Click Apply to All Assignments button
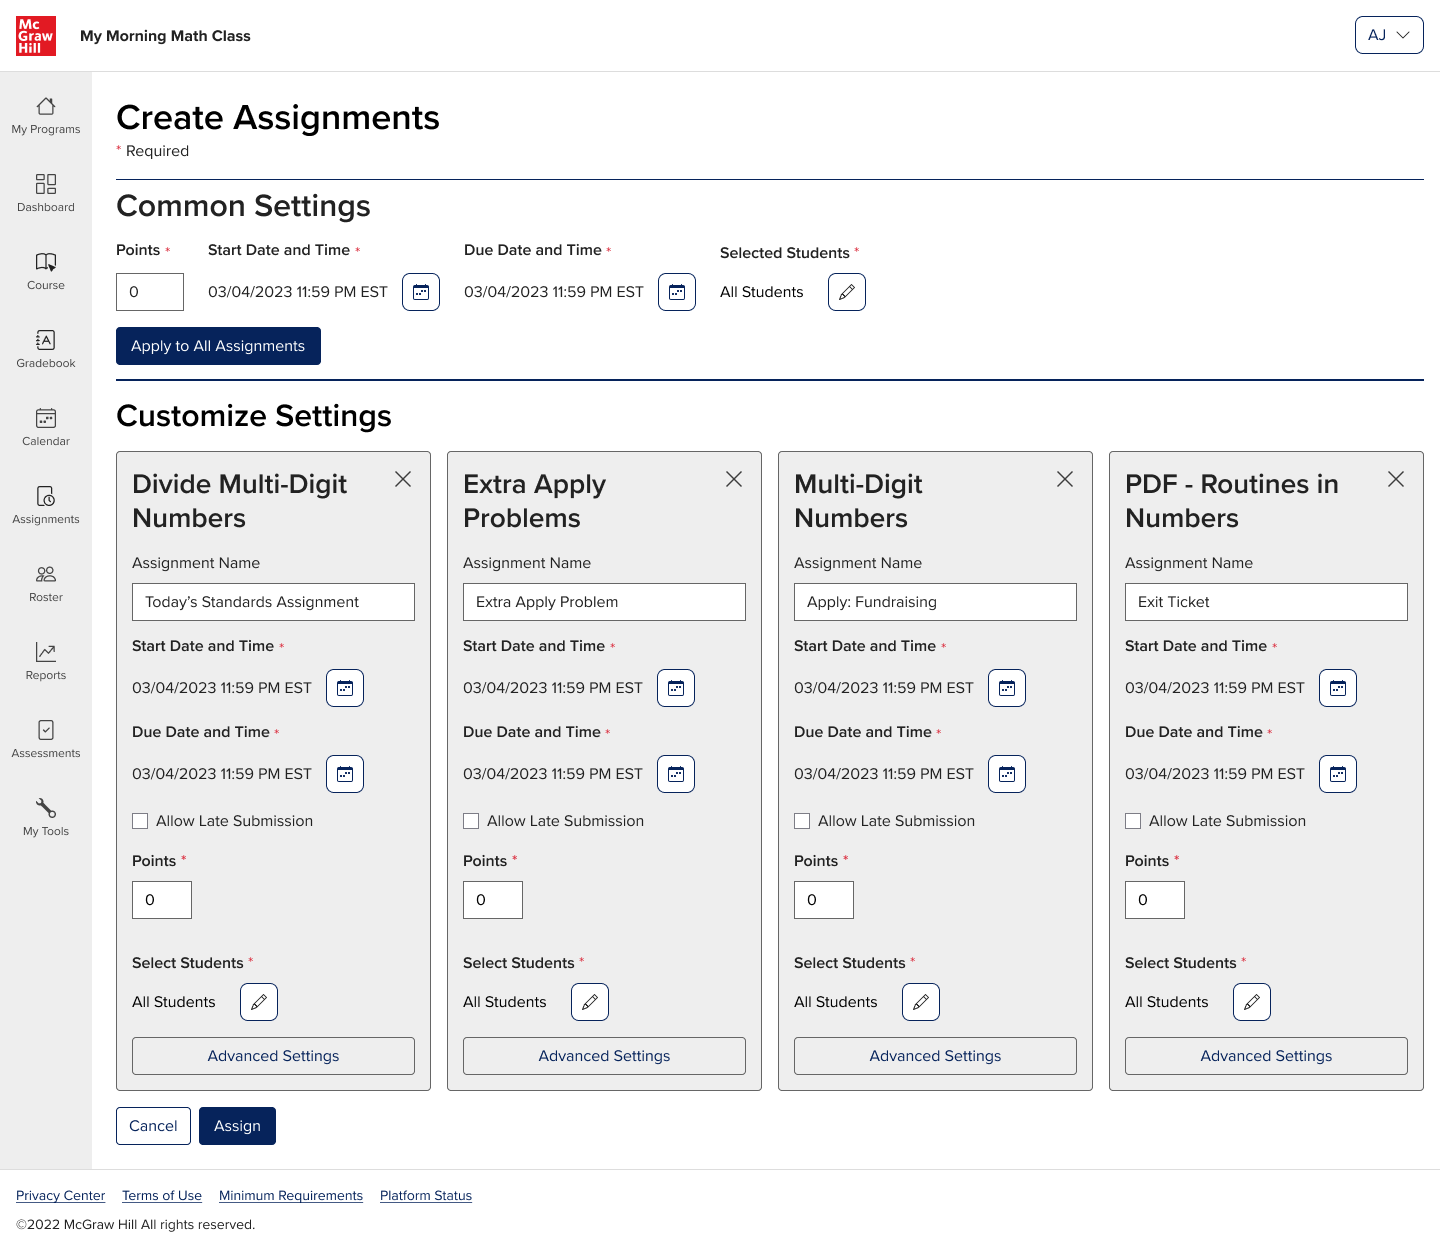 [218, 346]
